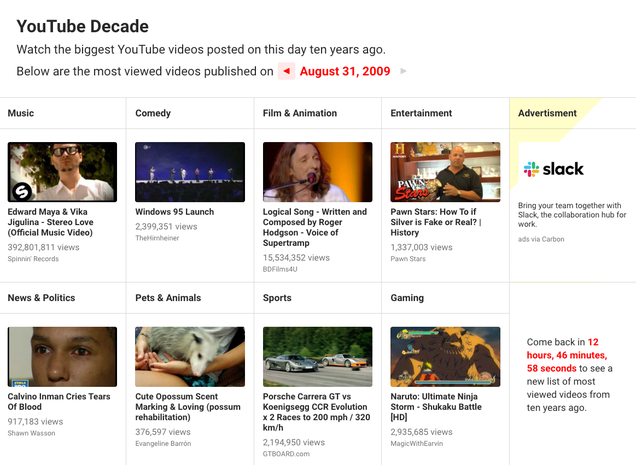Screen dimensions: 636x465
Task: Click the GTBOARD.com channel name
Action: coord(286,454)
